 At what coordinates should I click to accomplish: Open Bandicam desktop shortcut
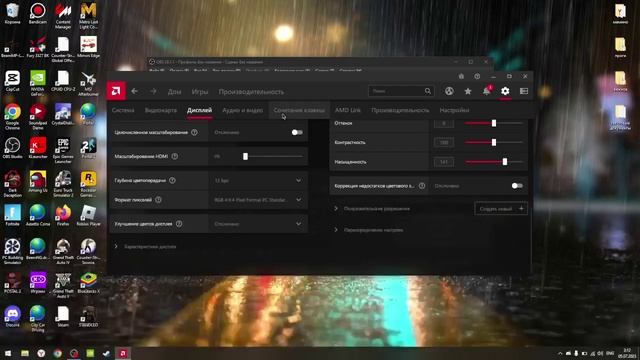pyautogui.click(x=38, y=14)
